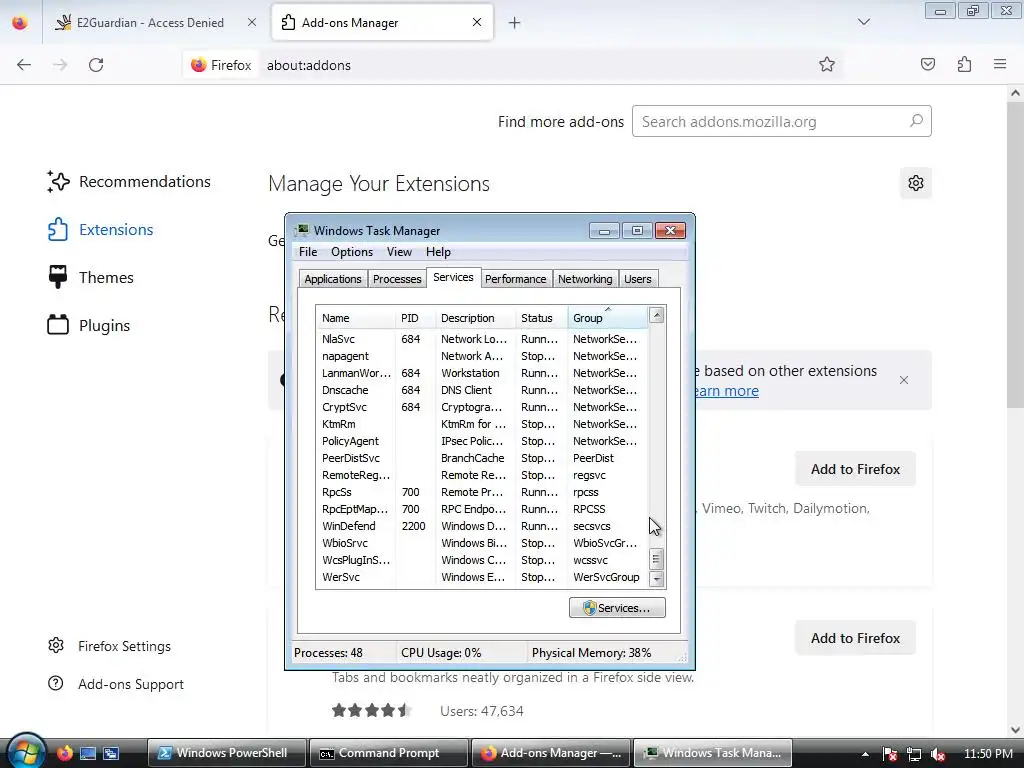Focus the Search addons.mozilla.org field
Viewport: 1024px width, 768px height.
782,121
